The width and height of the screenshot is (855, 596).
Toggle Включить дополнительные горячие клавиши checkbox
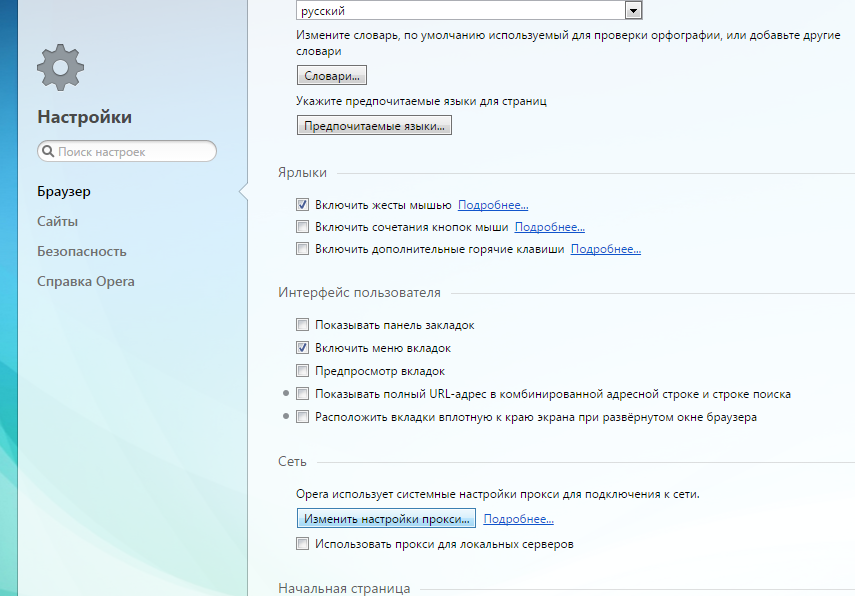click(x=303, y=249)
